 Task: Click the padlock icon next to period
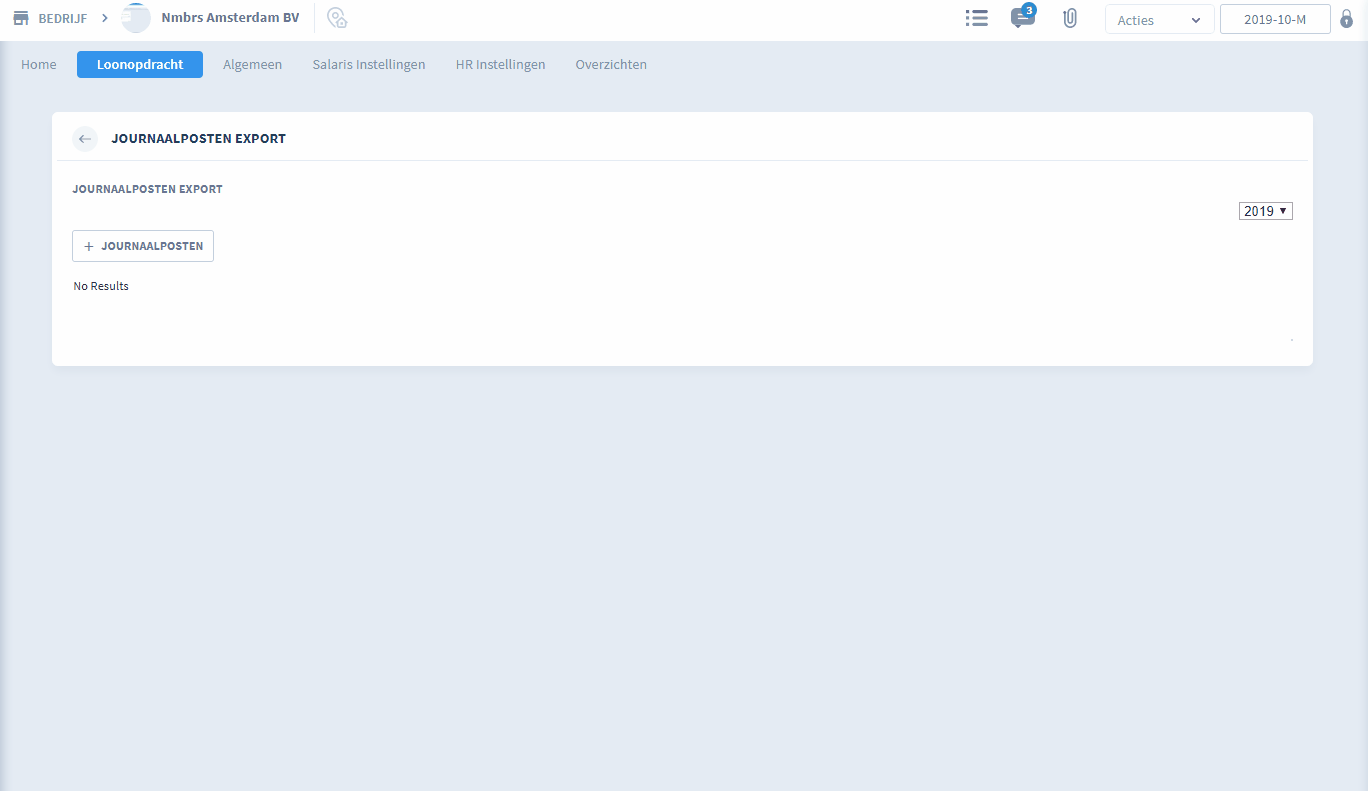[1346, 19]
